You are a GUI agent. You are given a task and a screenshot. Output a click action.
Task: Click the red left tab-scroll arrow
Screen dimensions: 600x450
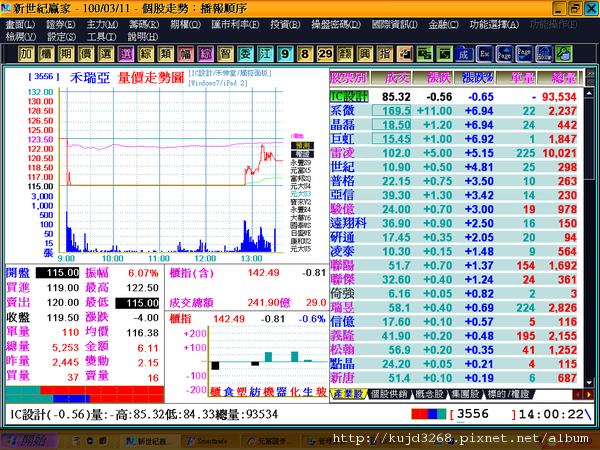(x=578, y=394)
